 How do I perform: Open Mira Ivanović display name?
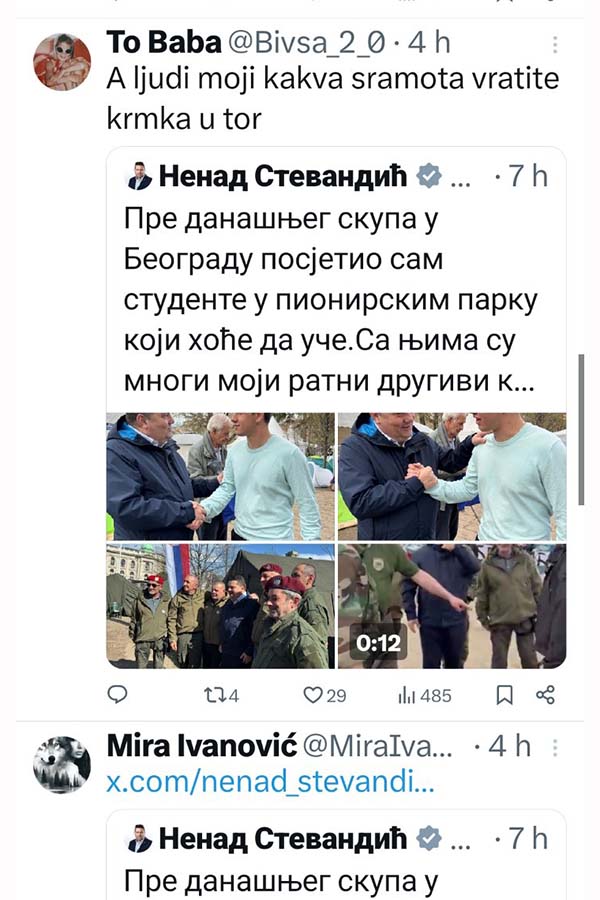click(x=202, y=746)
